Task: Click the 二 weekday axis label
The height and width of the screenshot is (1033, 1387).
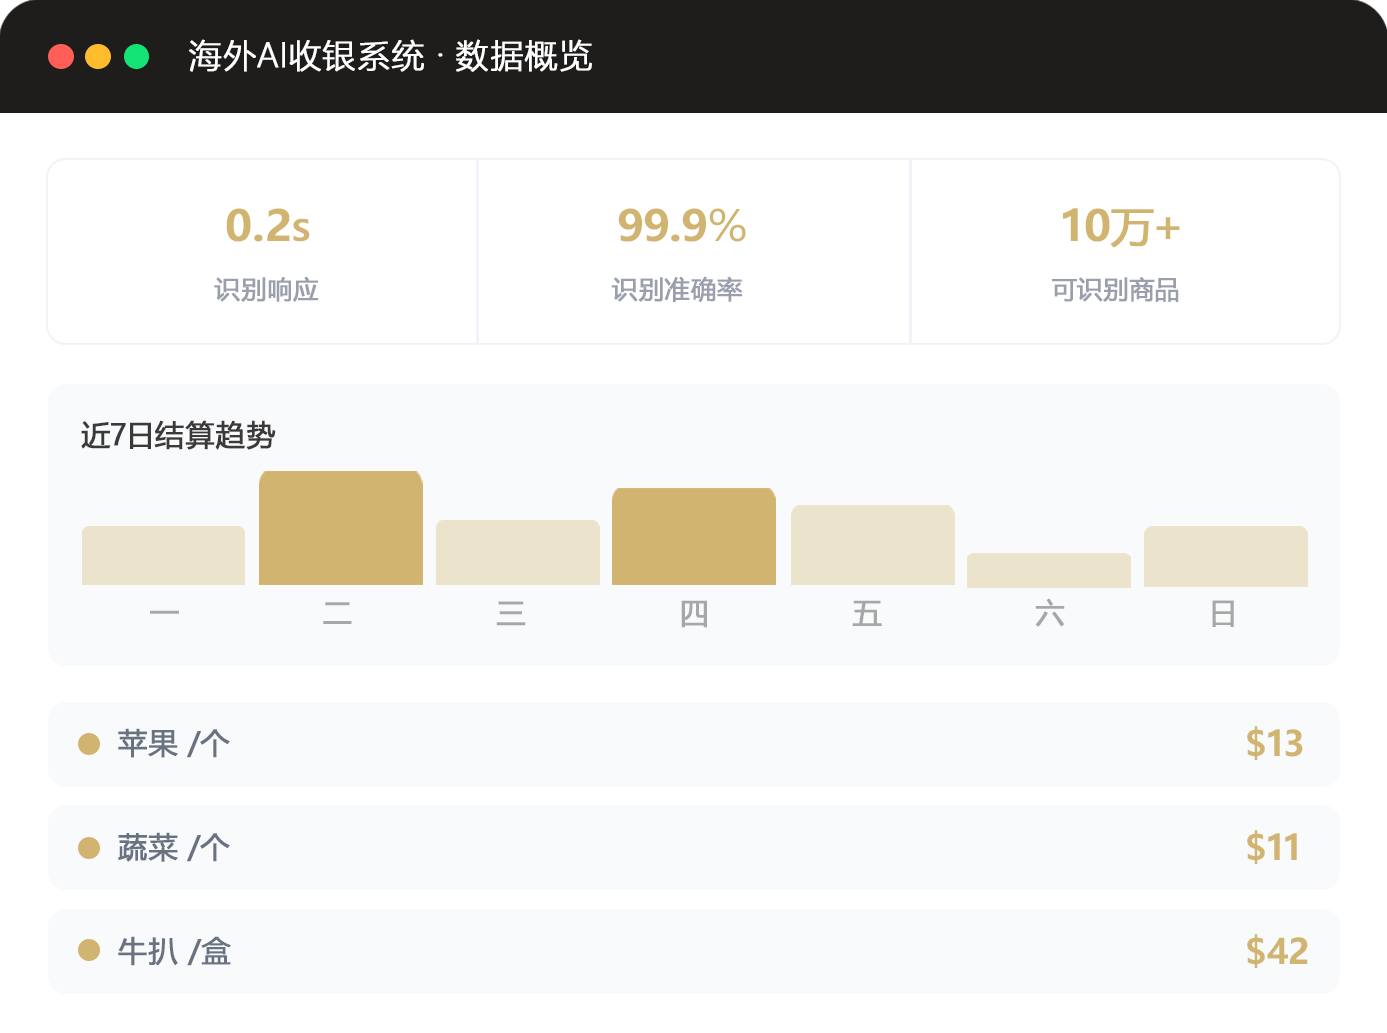Action: coord(337,613)
